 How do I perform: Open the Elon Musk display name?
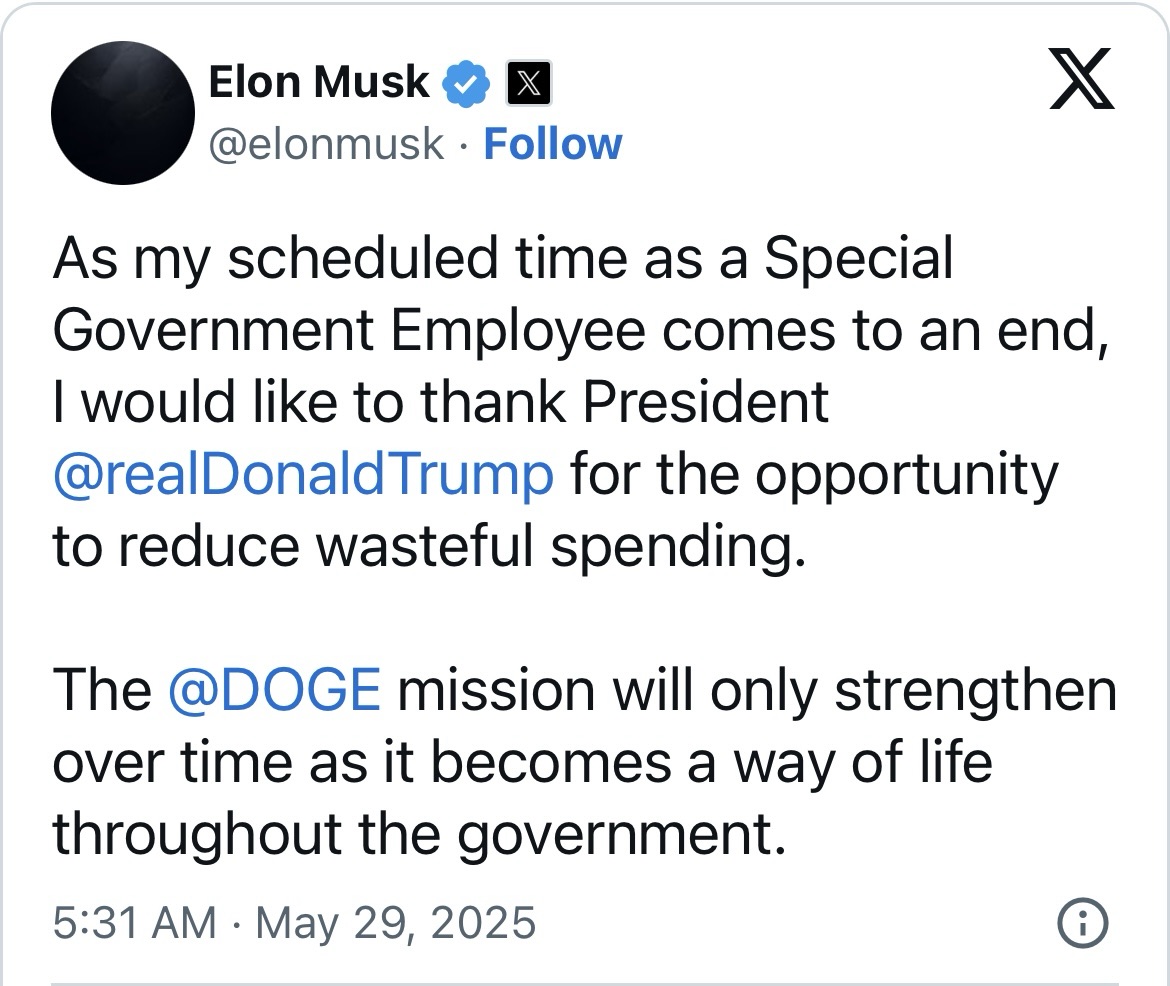coord(319,81)
